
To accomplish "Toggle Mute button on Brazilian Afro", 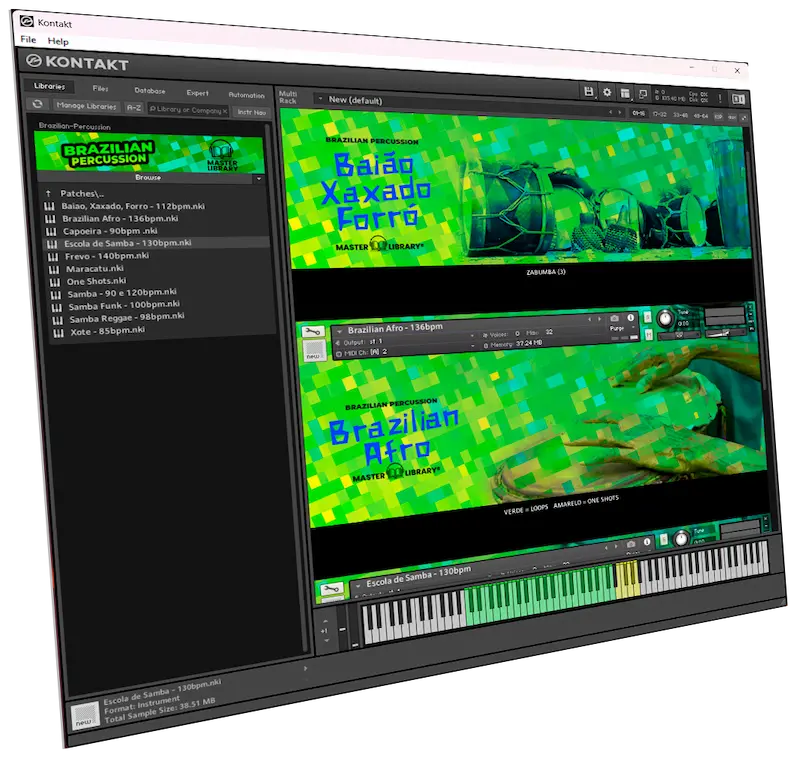I will click(648, 335).
